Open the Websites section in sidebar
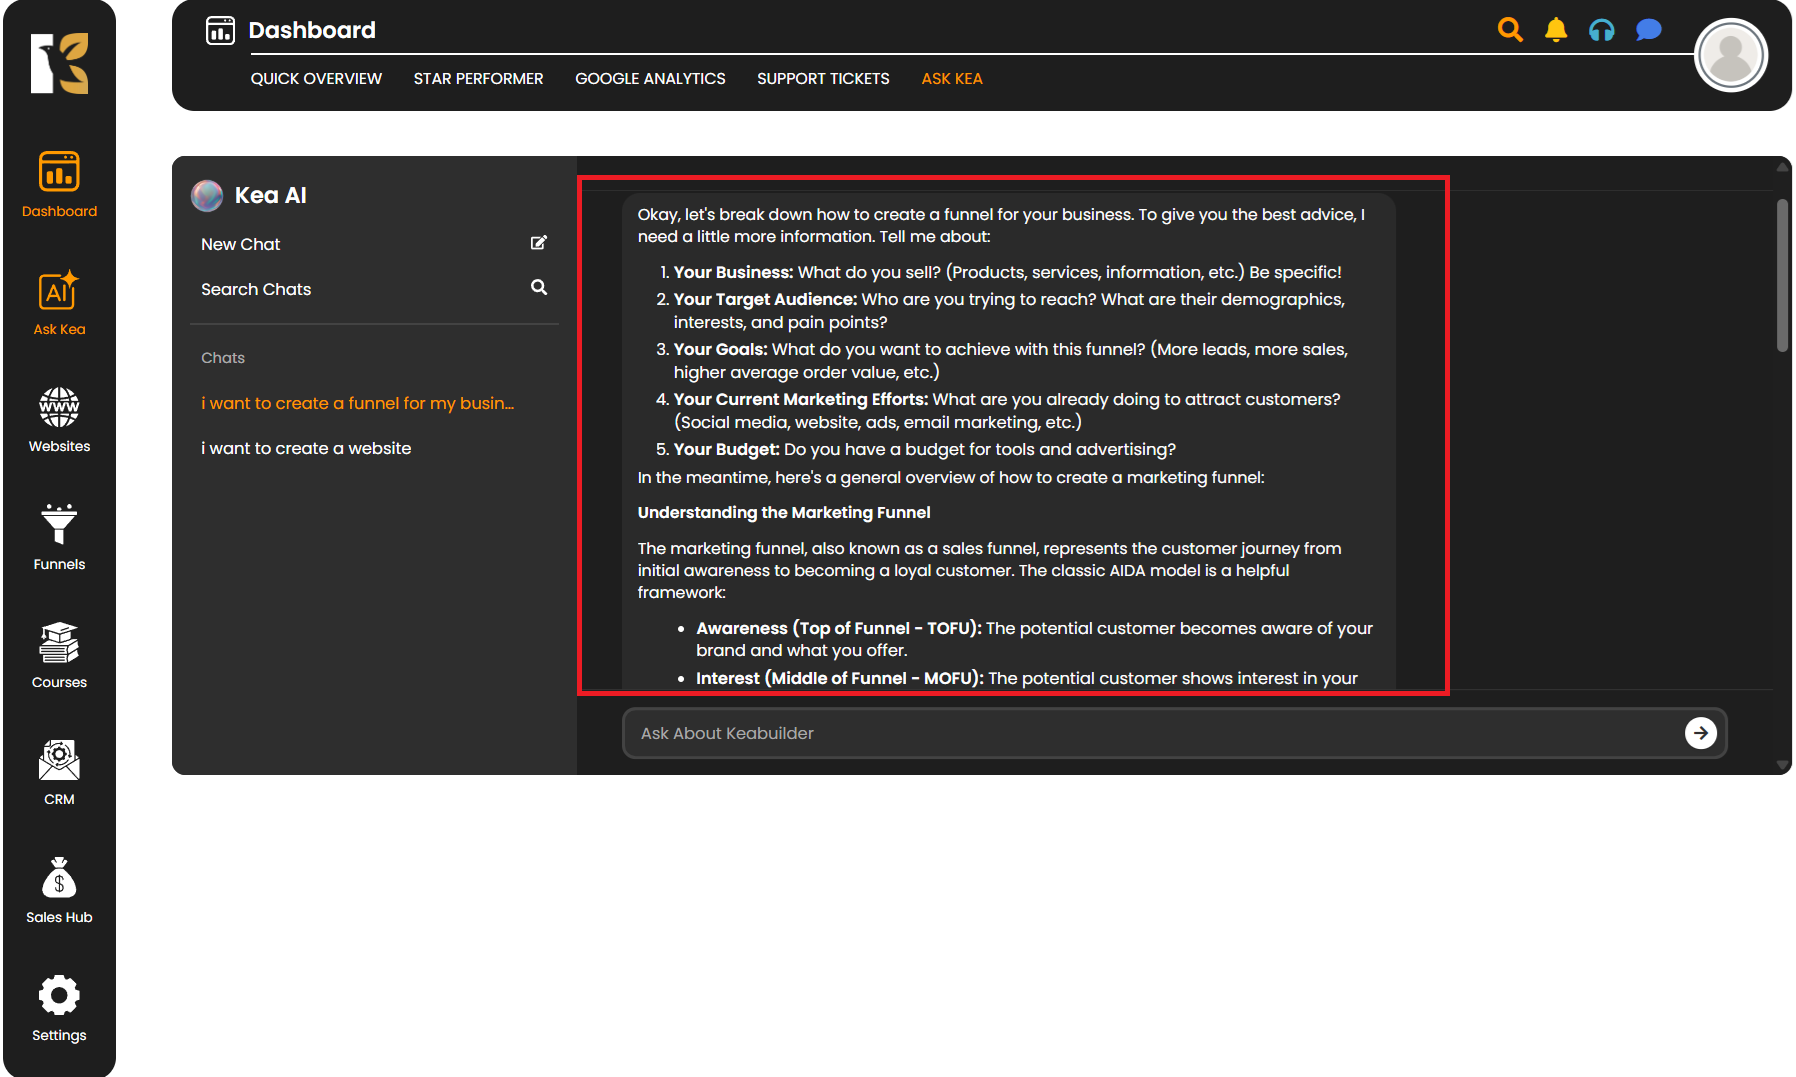 coord(59,419)
